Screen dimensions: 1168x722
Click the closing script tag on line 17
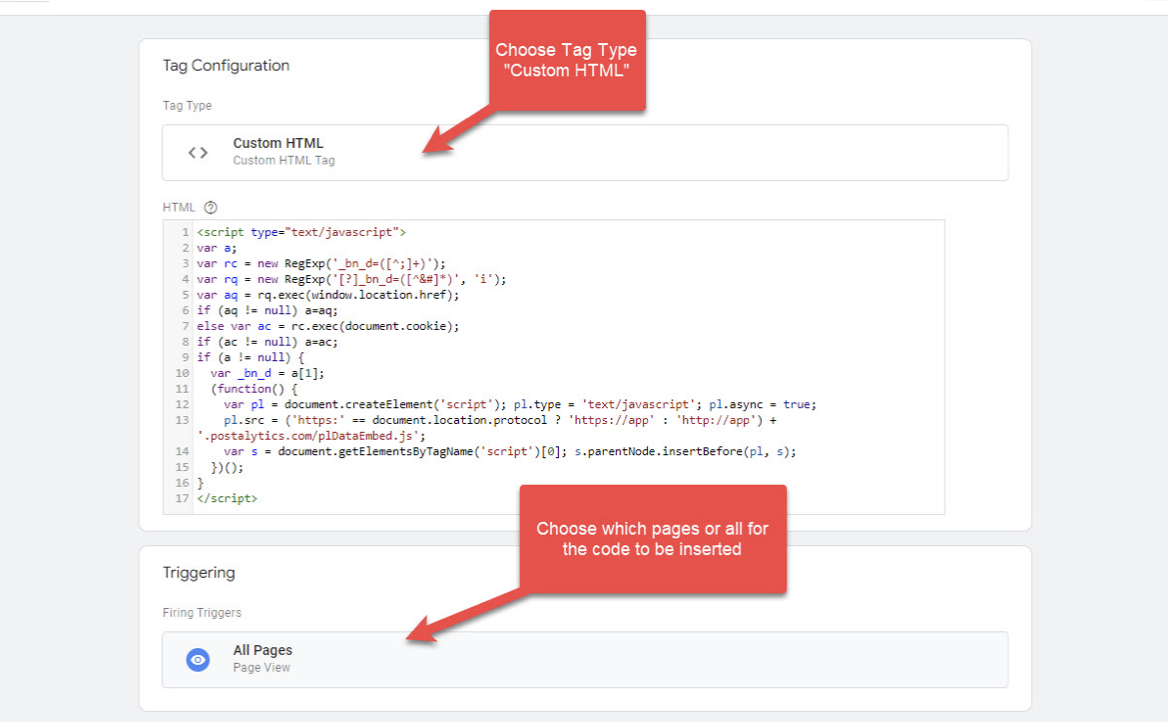227,498
